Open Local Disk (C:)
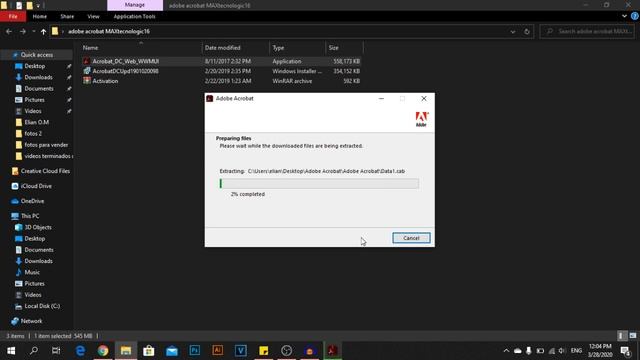Viewport: 640px width, 360px height. [x=42, y=306]
